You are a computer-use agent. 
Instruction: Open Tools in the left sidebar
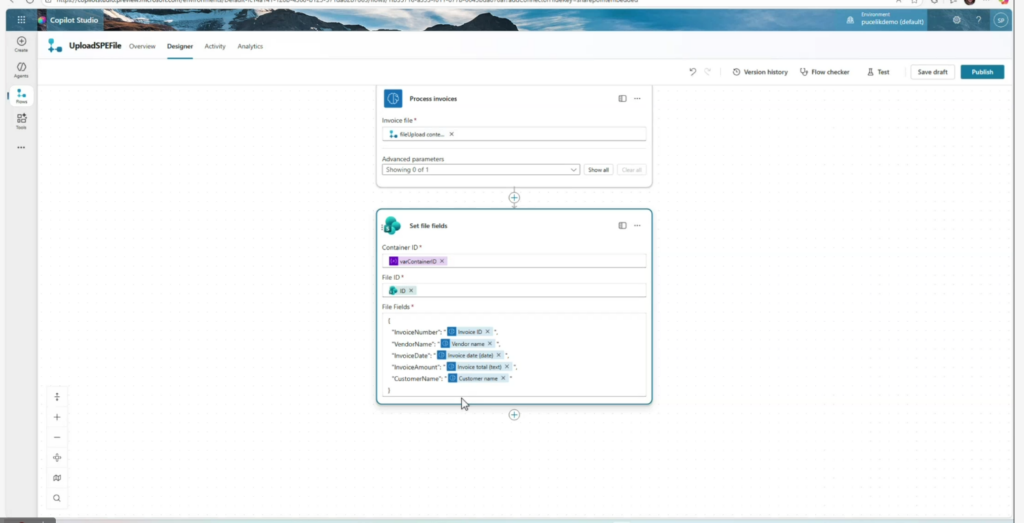point(21,120)
